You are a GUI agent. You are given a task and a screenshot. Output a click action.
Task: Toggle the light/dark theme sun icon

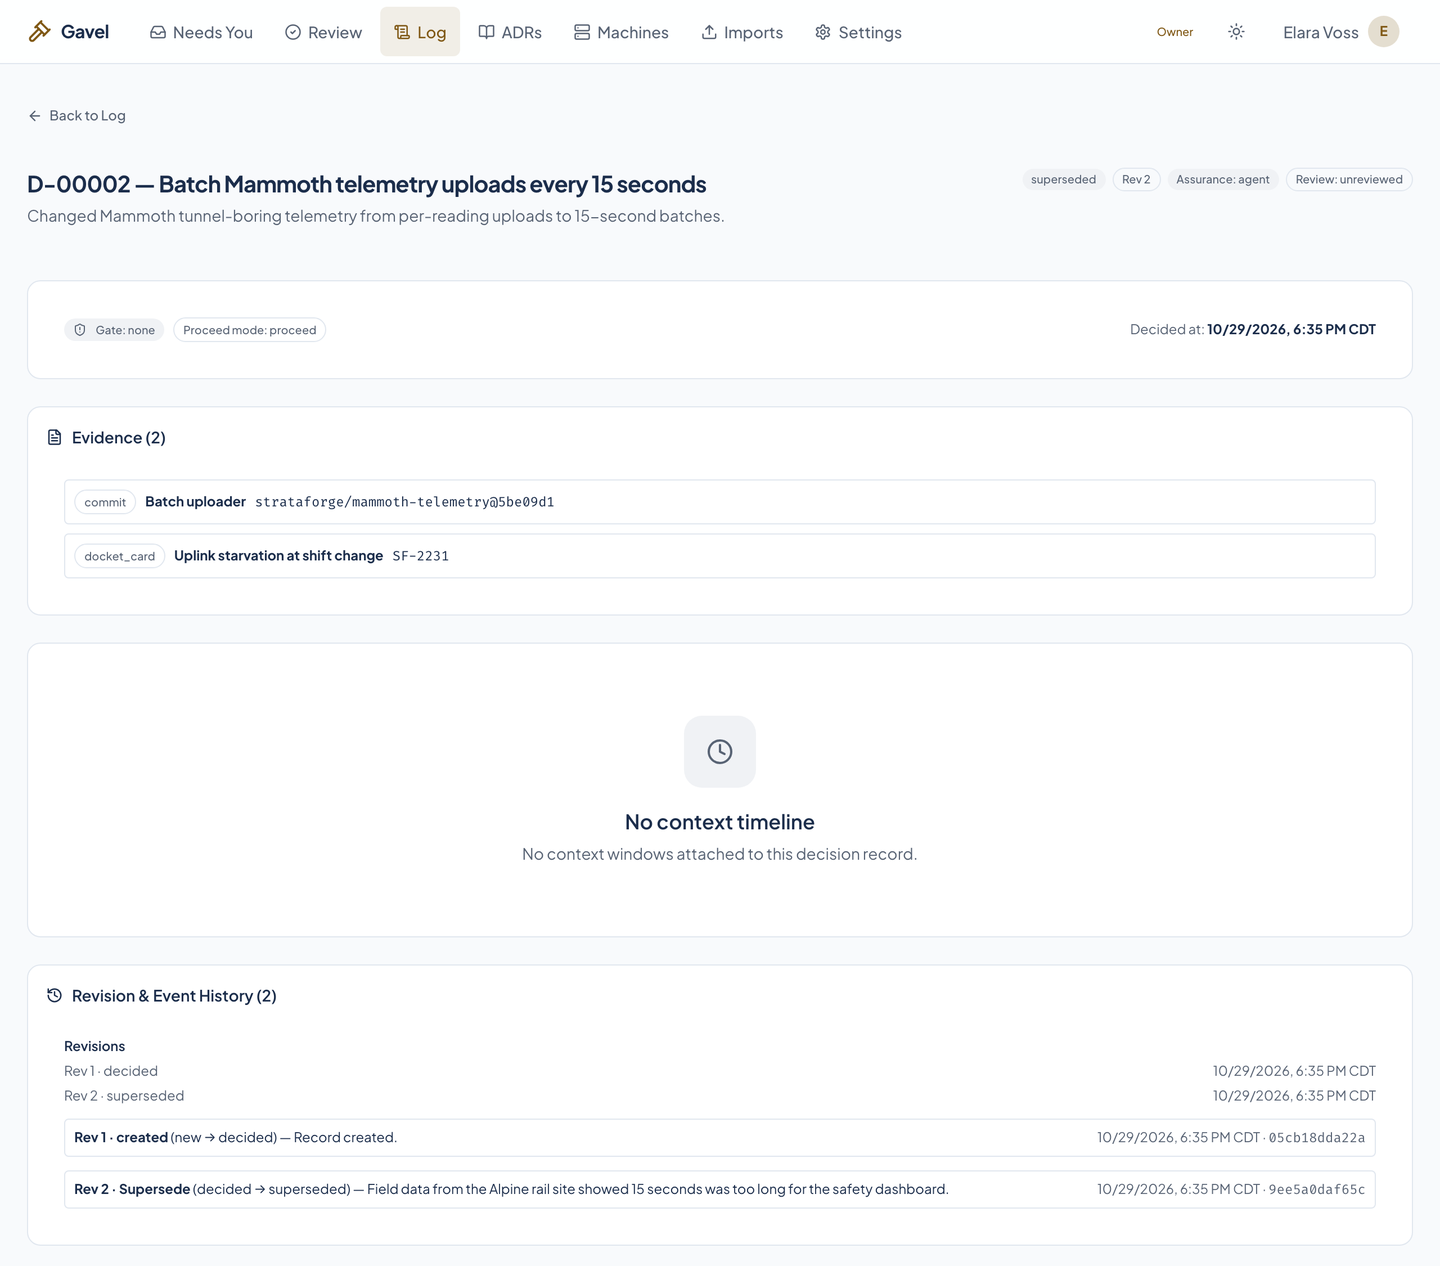[1236, 32]
